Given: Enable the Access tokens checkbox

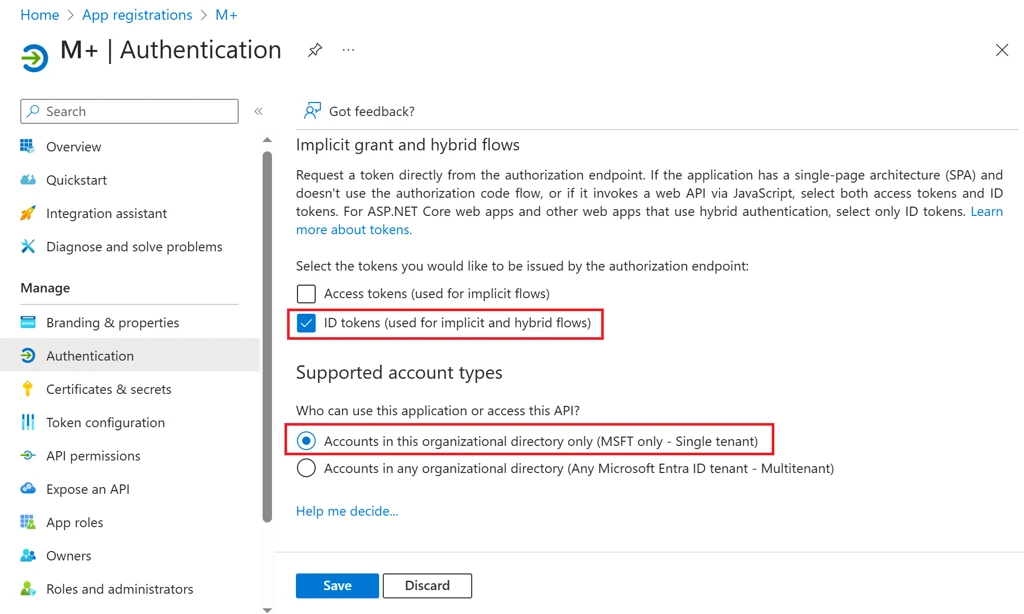Looking at the screenshot, I should coord(306,295).
